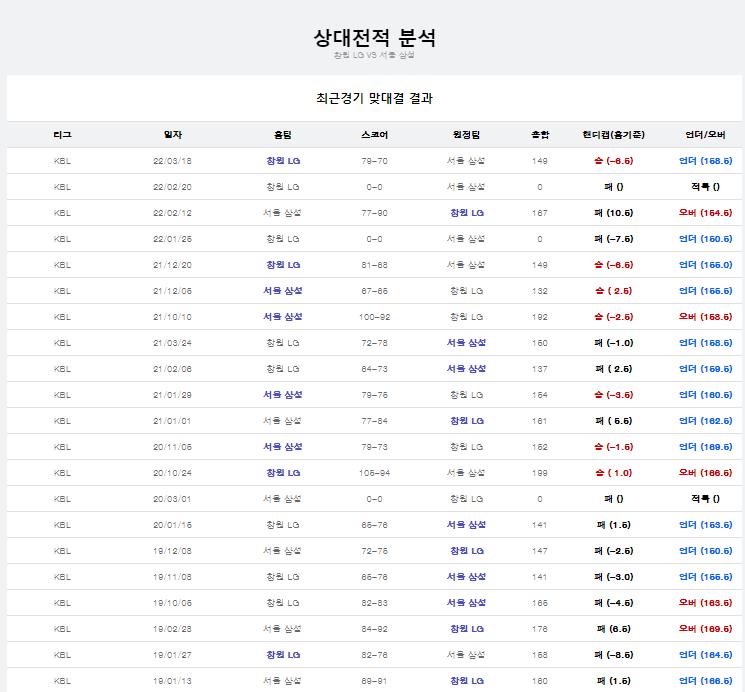This screenshot has width=745, height=692.
Task: Click the blue 언더 cell in 19/01/27 row
Action: (705, 655)
